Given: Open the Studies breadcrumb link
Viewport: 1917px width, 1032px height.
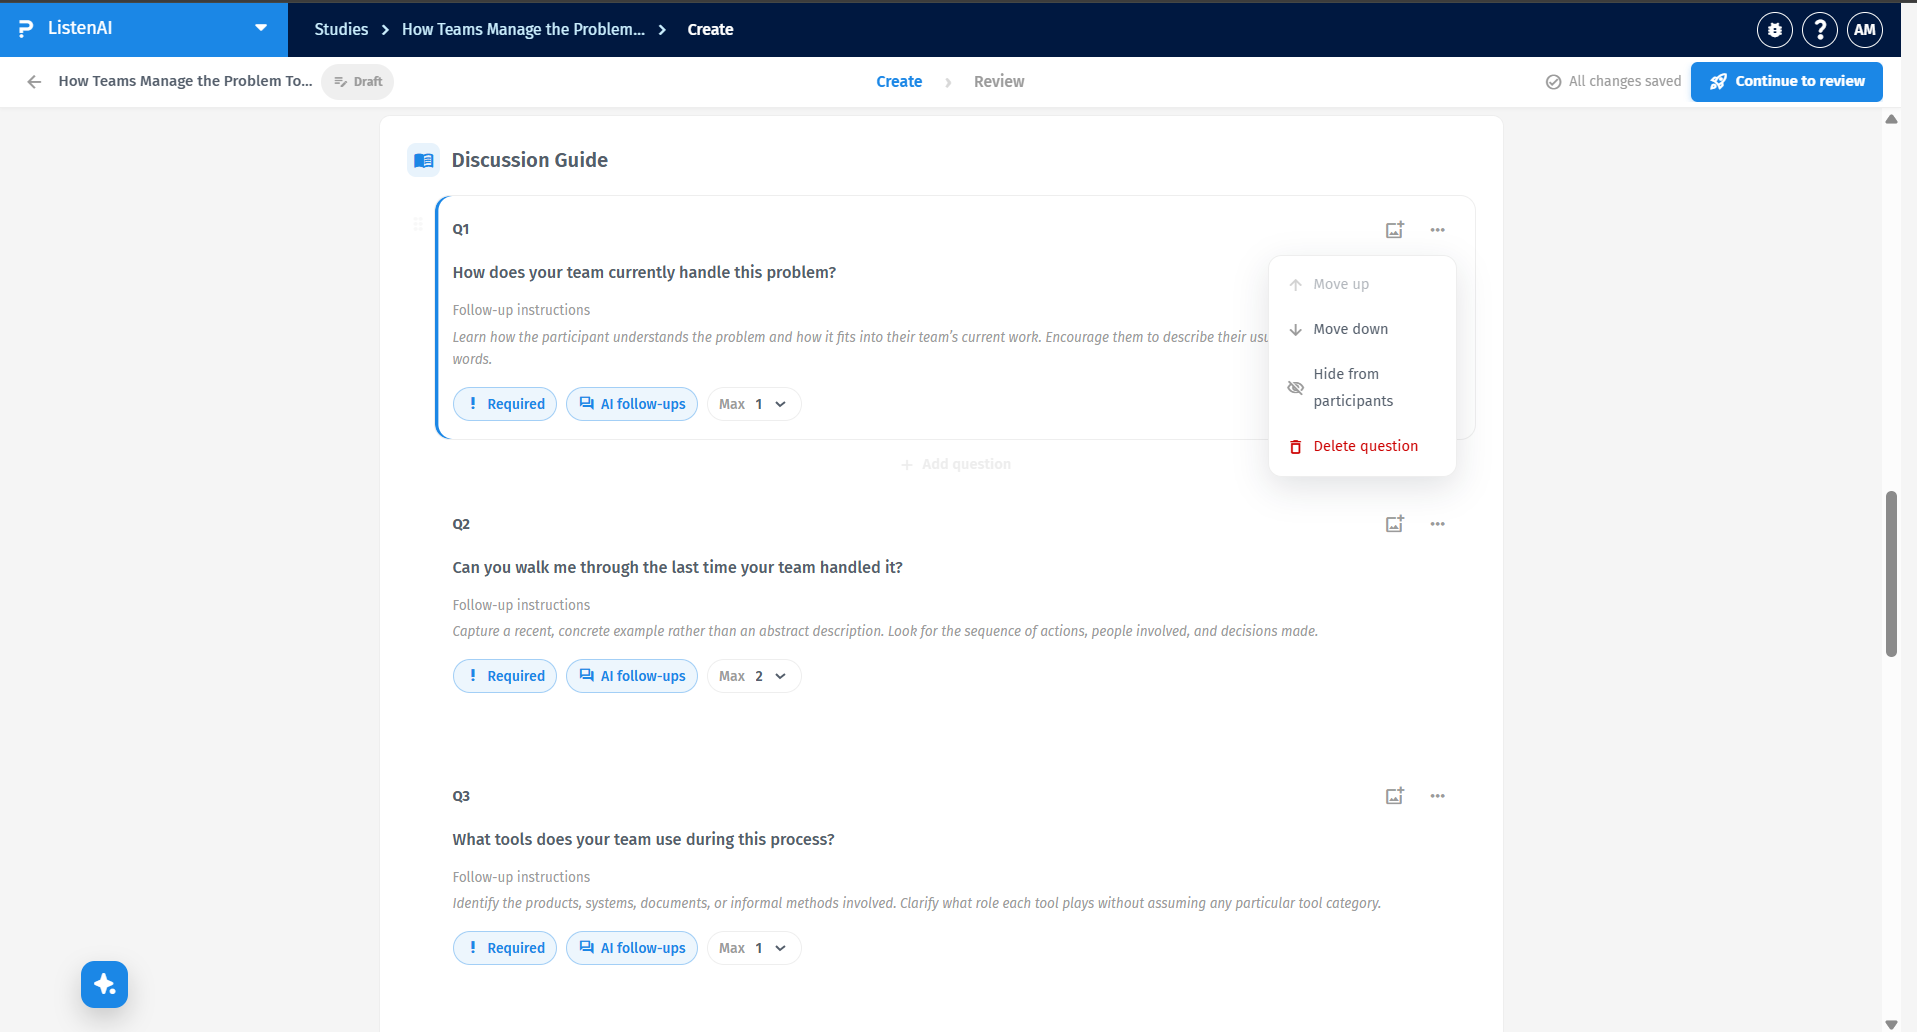Looking at the screenshot, I should [341, 30].
